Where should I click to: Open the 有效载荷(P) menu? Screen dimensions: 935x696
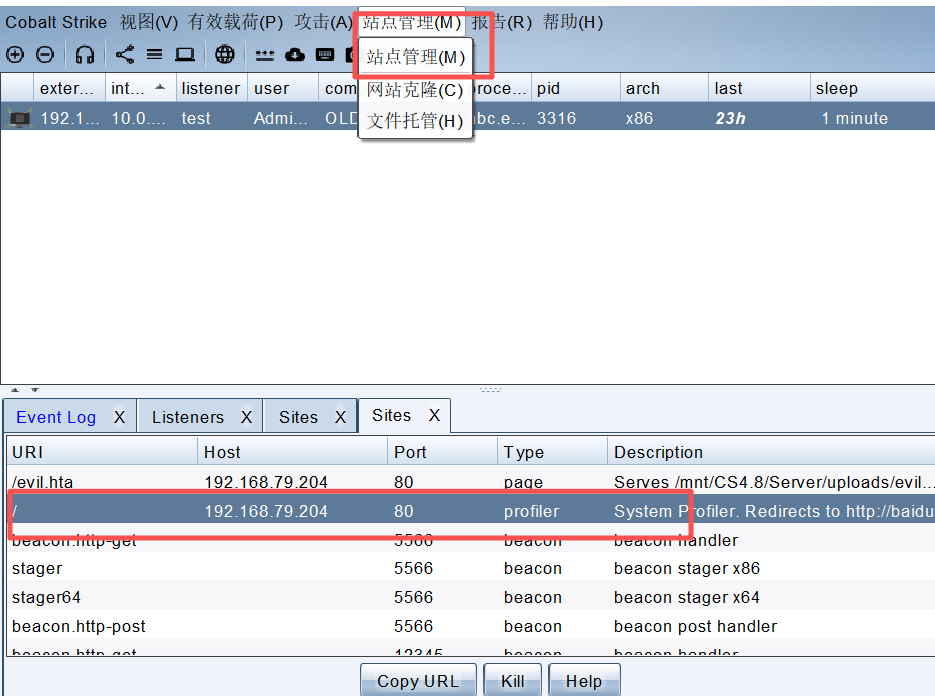pyautogui.click(x=236, y=23)
